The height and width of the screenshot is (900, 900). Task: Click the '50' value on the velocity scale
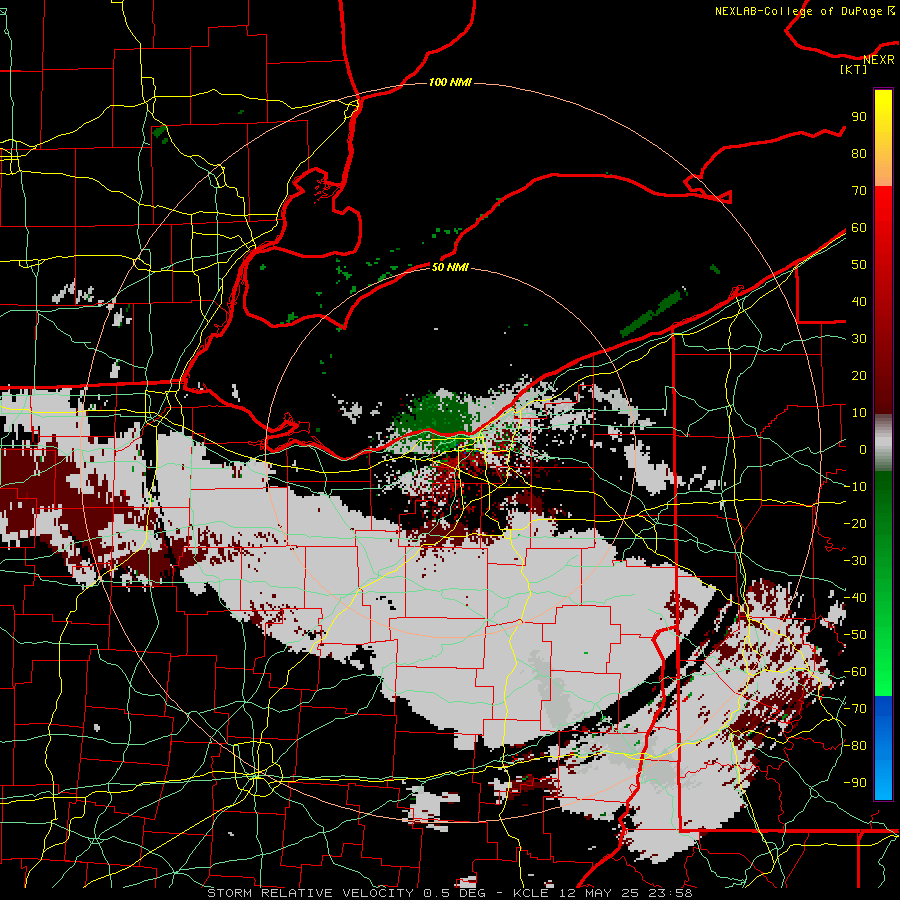point(859,265)
